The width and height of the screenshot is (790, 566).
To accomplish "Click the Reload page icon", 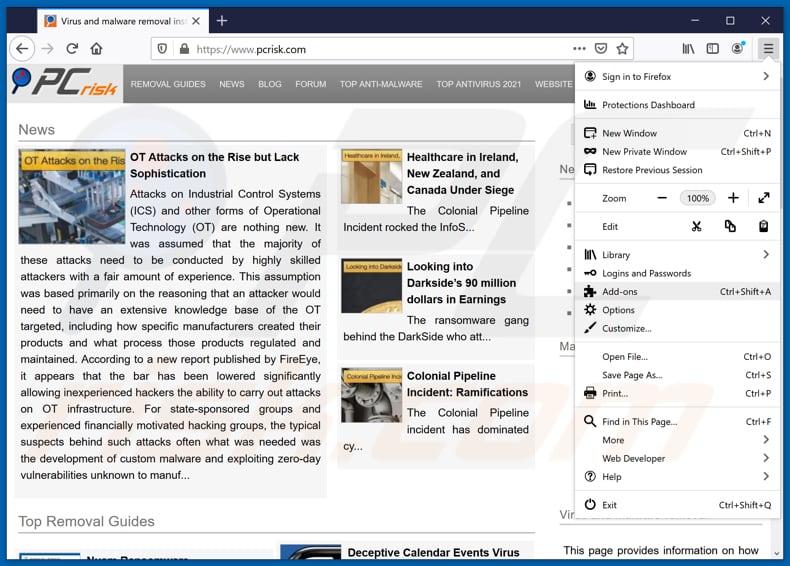I will click(x=72, y=48).
